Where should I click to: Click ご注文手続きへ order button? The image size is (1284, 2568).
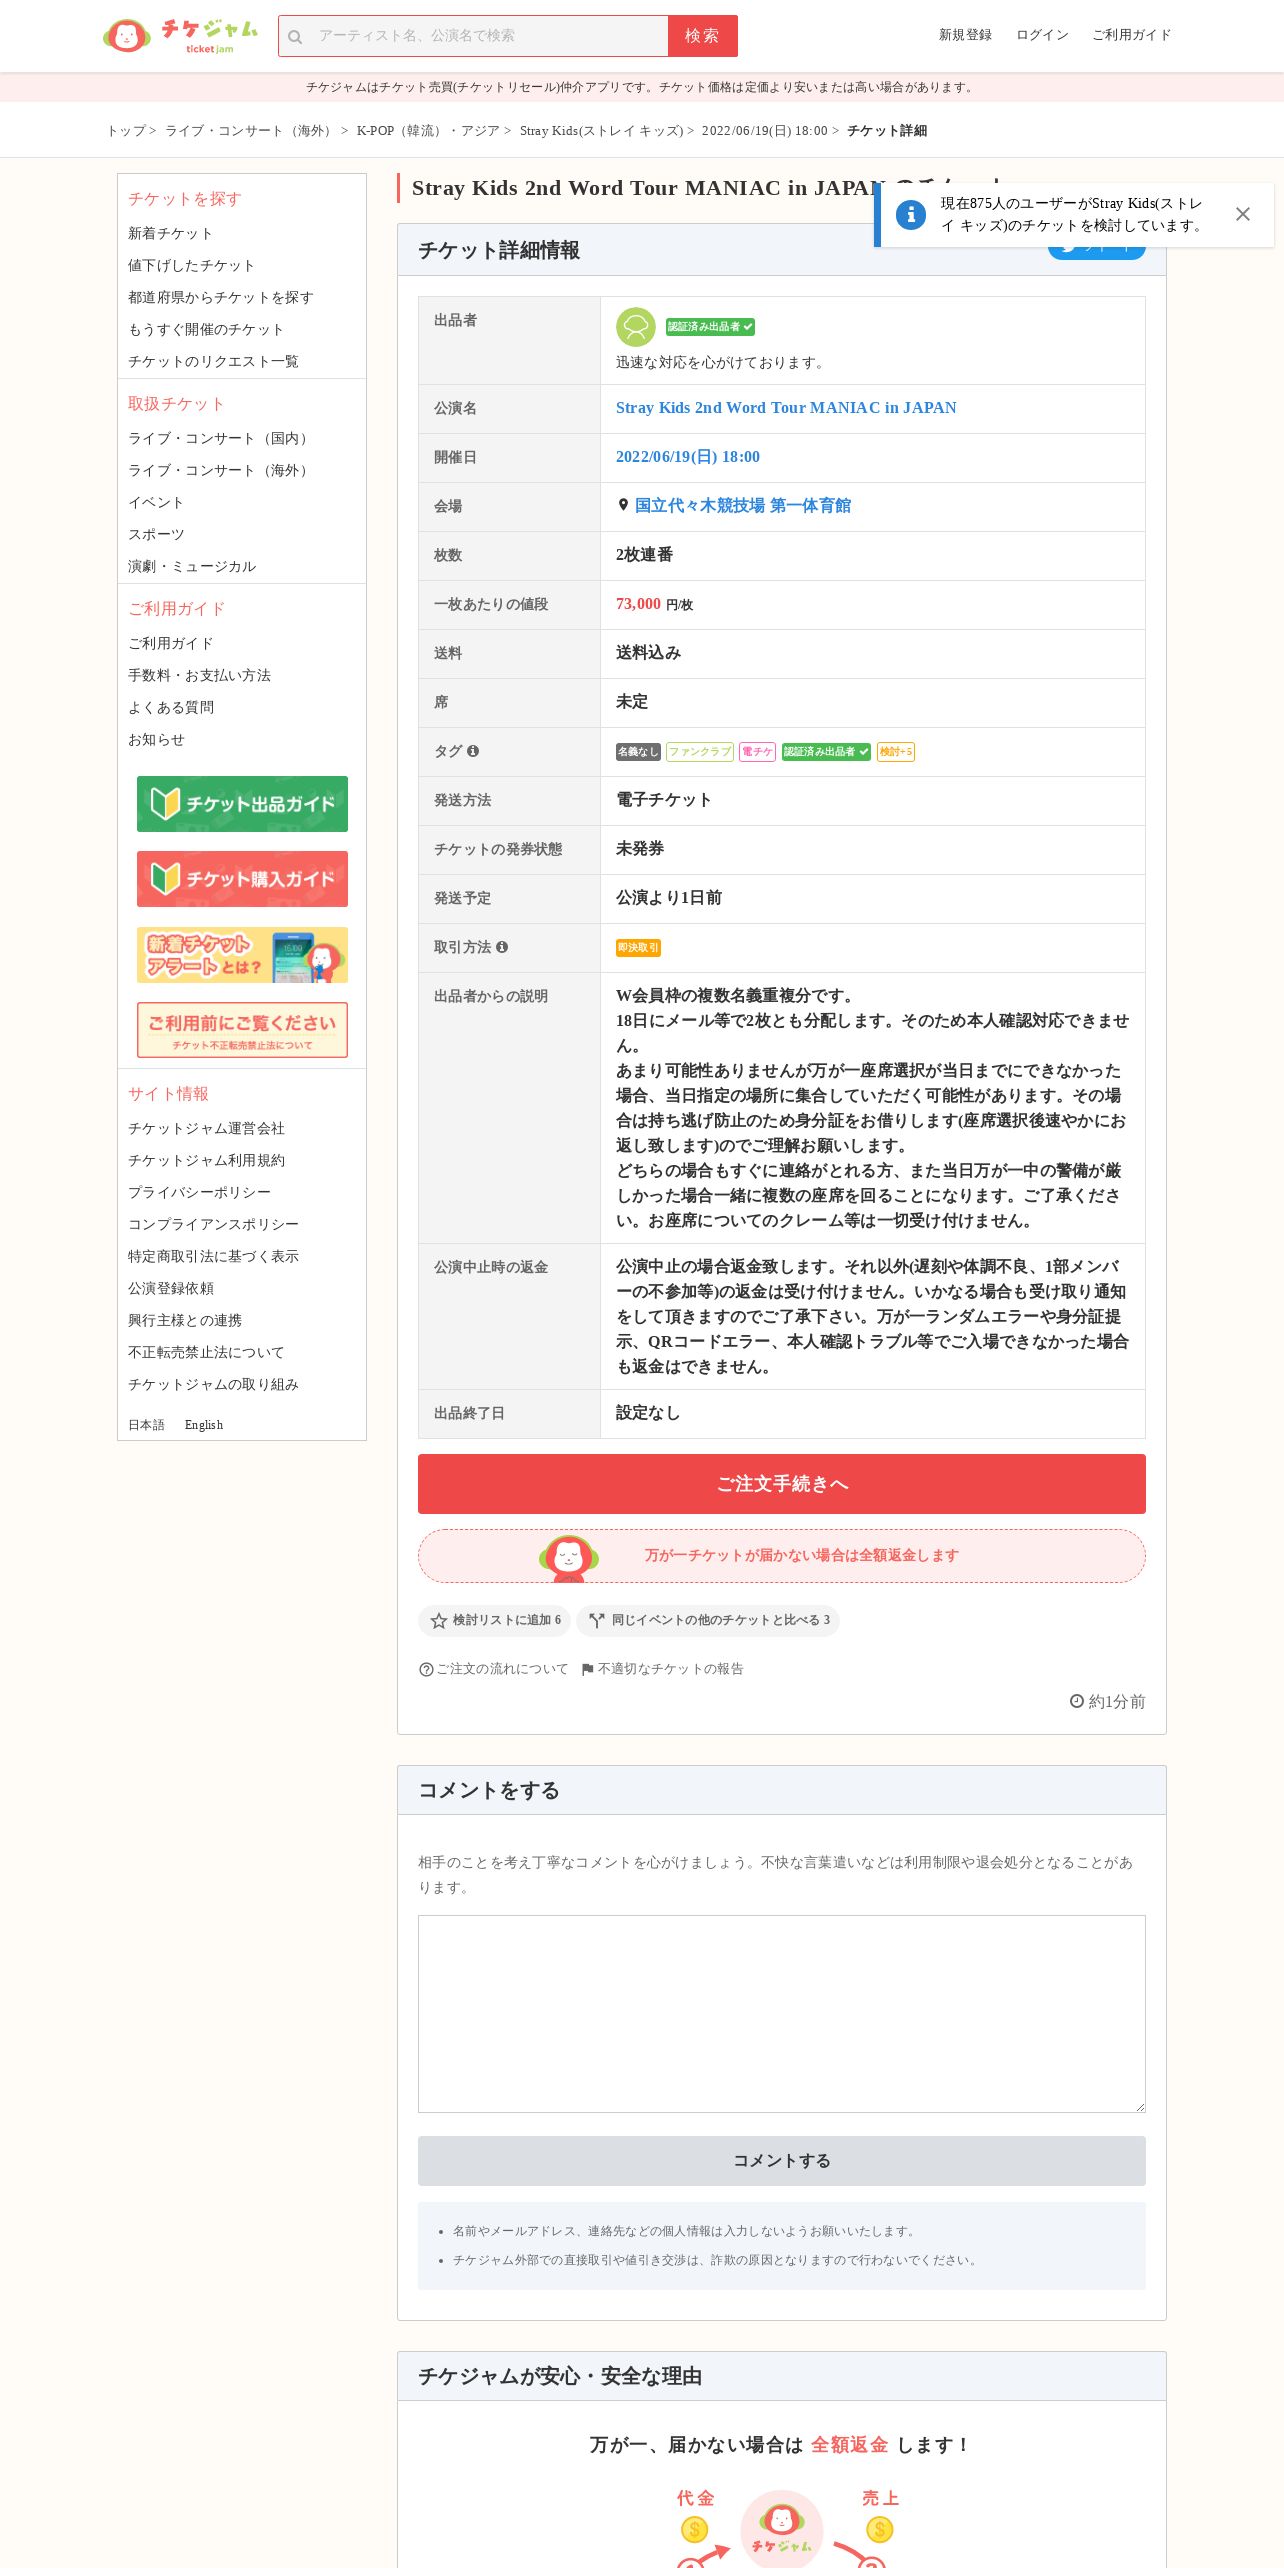click(x=782, y=1484)
